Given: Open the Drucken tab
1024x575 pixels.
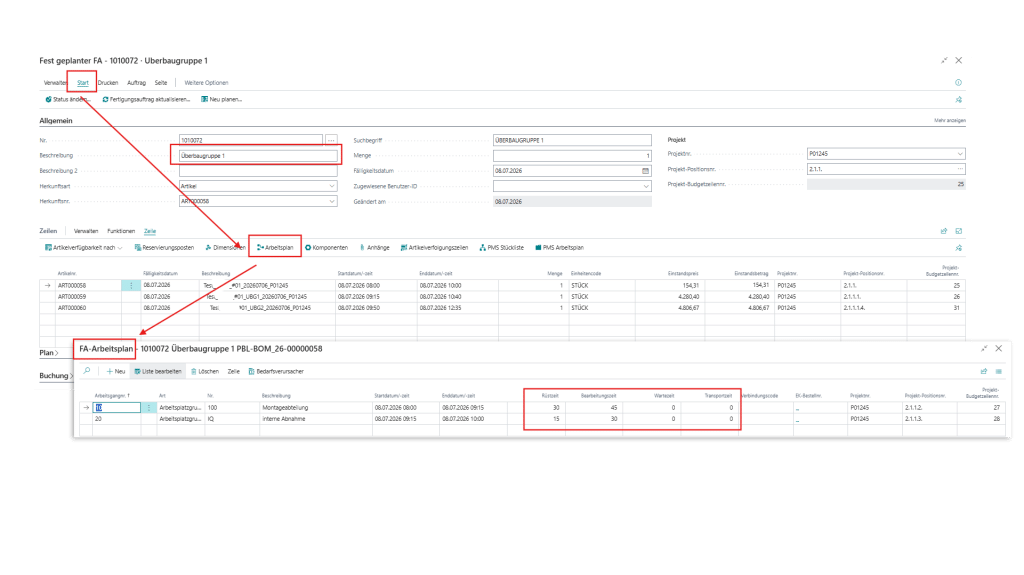Looking at the screenshot, I should 108,83.
